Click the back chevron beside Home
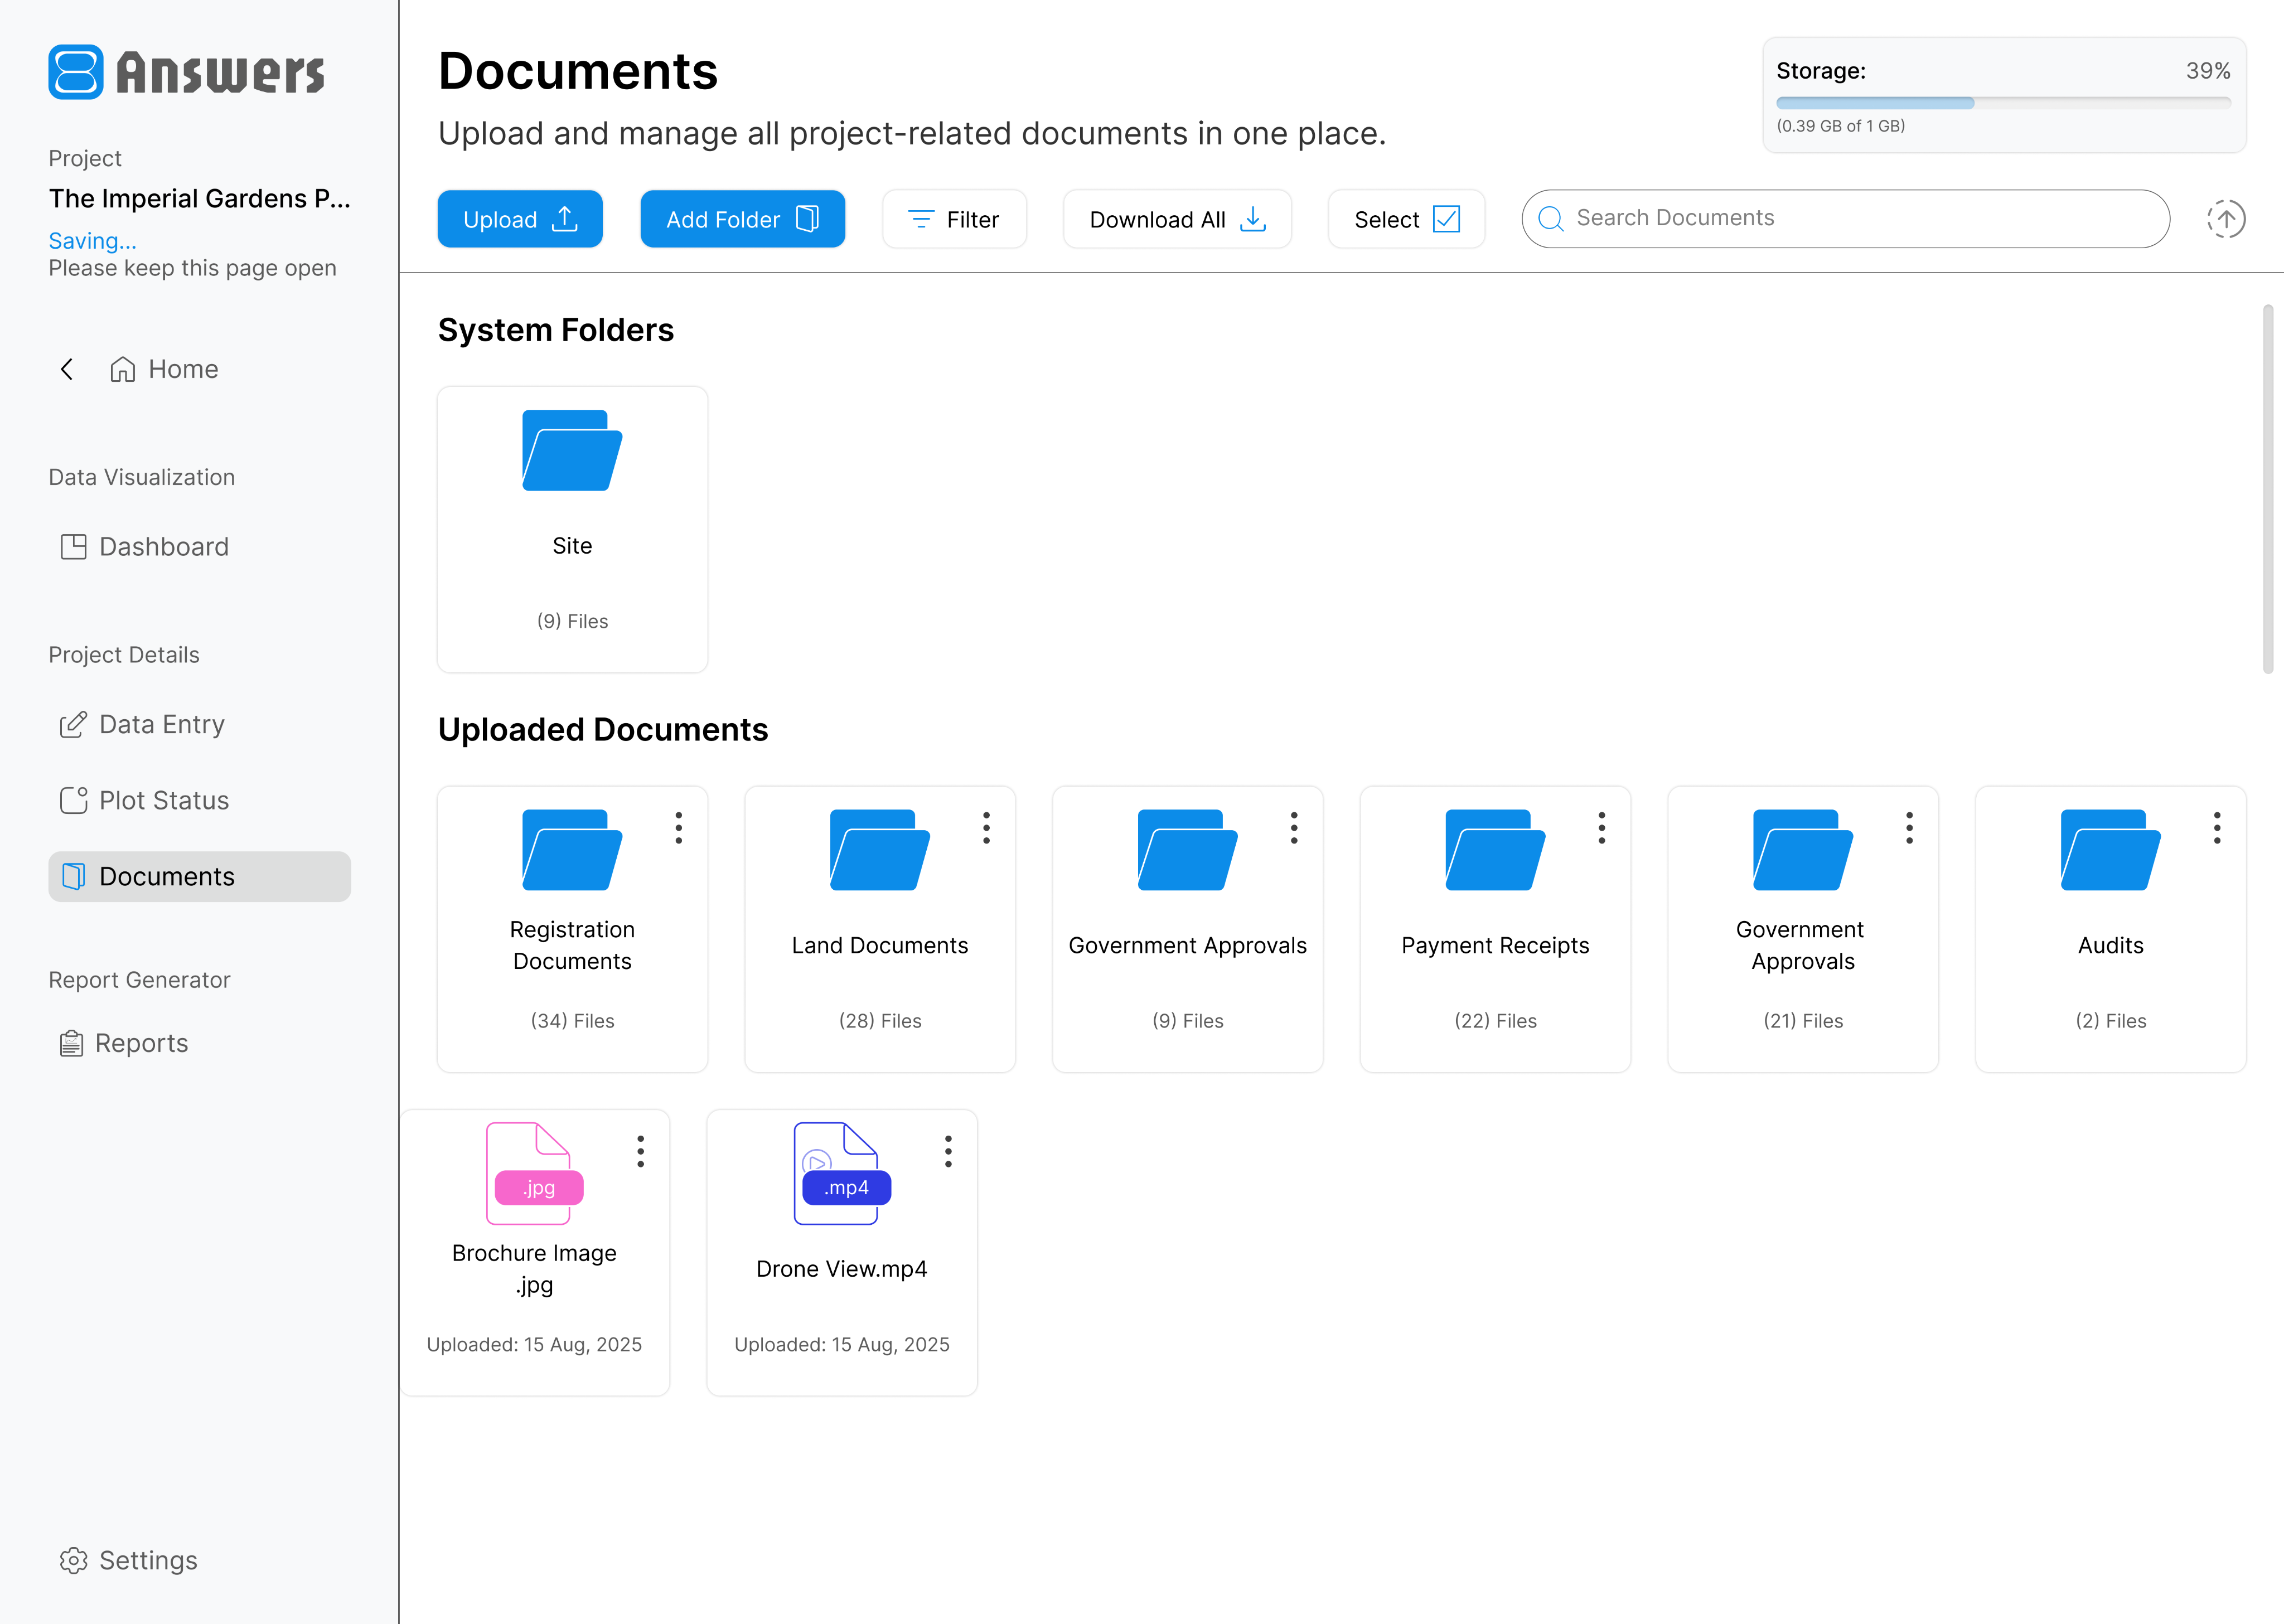2284x1624 pixels. (67, 369)
